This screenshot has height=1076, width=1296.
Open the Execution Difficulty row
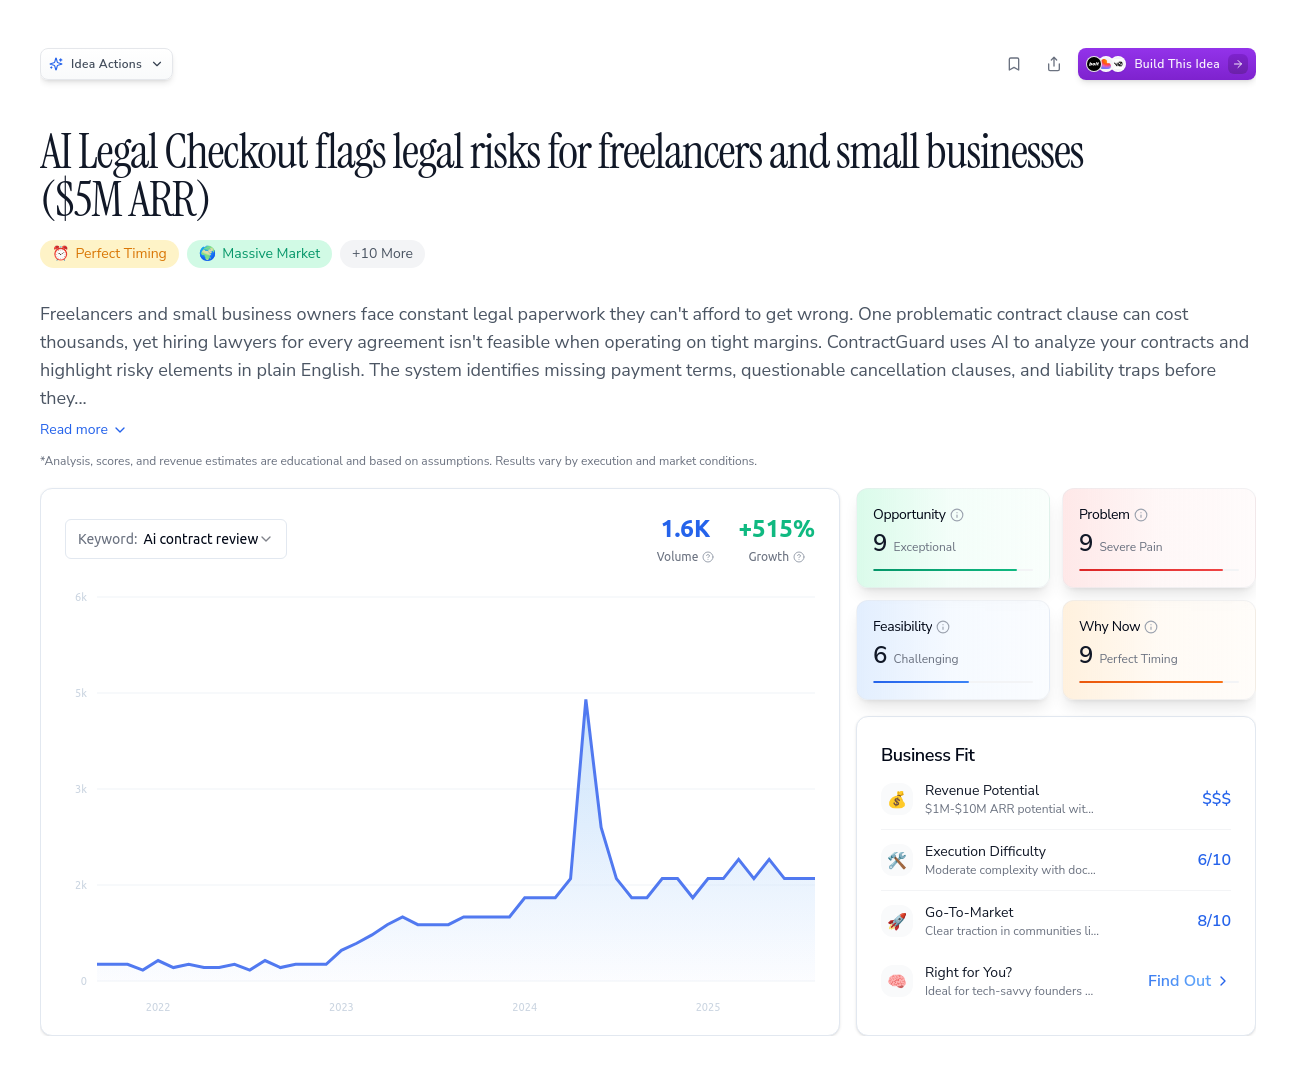coord(1055,860)
